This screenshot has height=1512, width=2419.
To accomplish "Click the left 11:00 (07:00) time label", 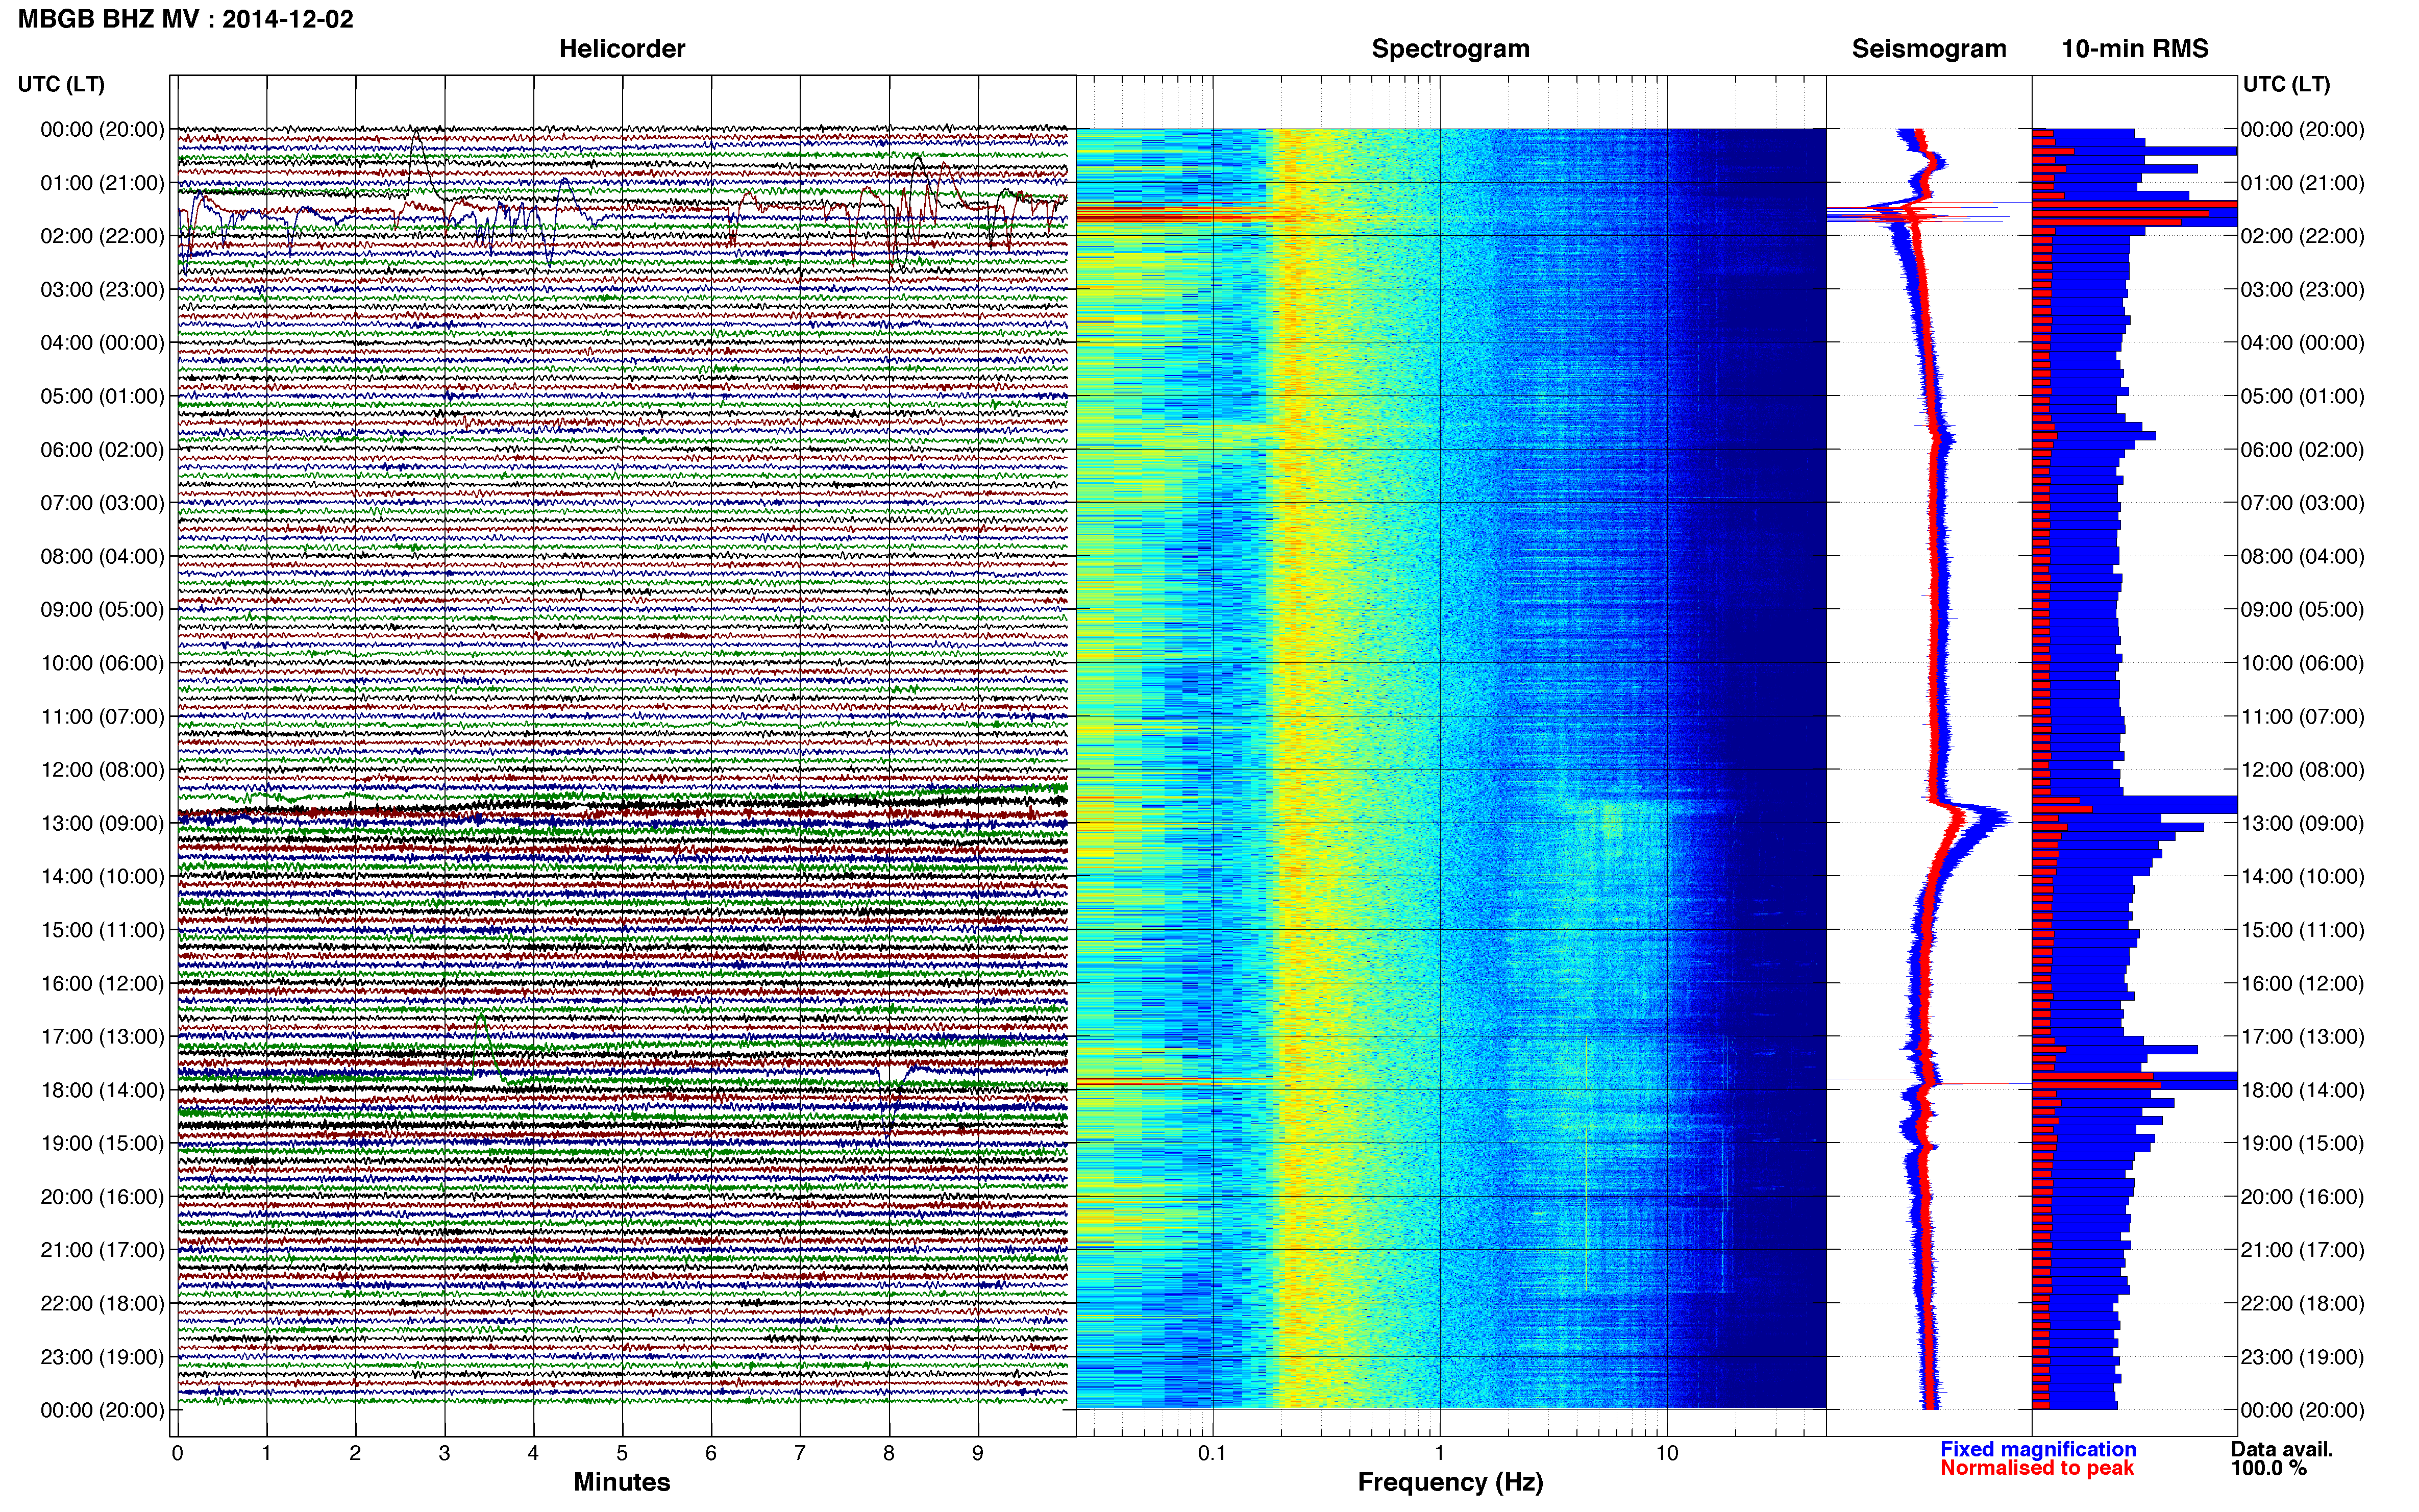I will tap(102, 716).
